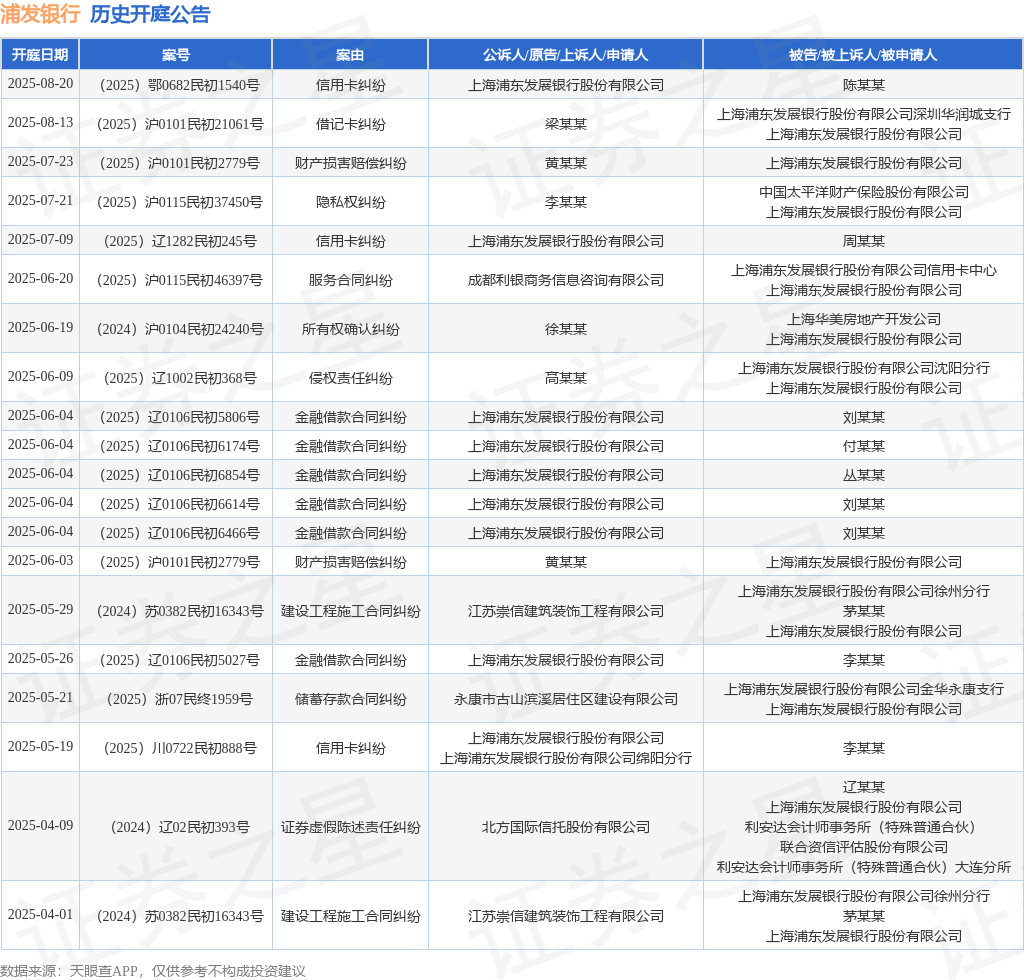The width and height of the screenshot is (1024, 980).
Task: Click 上海浦东发展银行股份有限公司金华永康支行
Action: pos(863,689)
